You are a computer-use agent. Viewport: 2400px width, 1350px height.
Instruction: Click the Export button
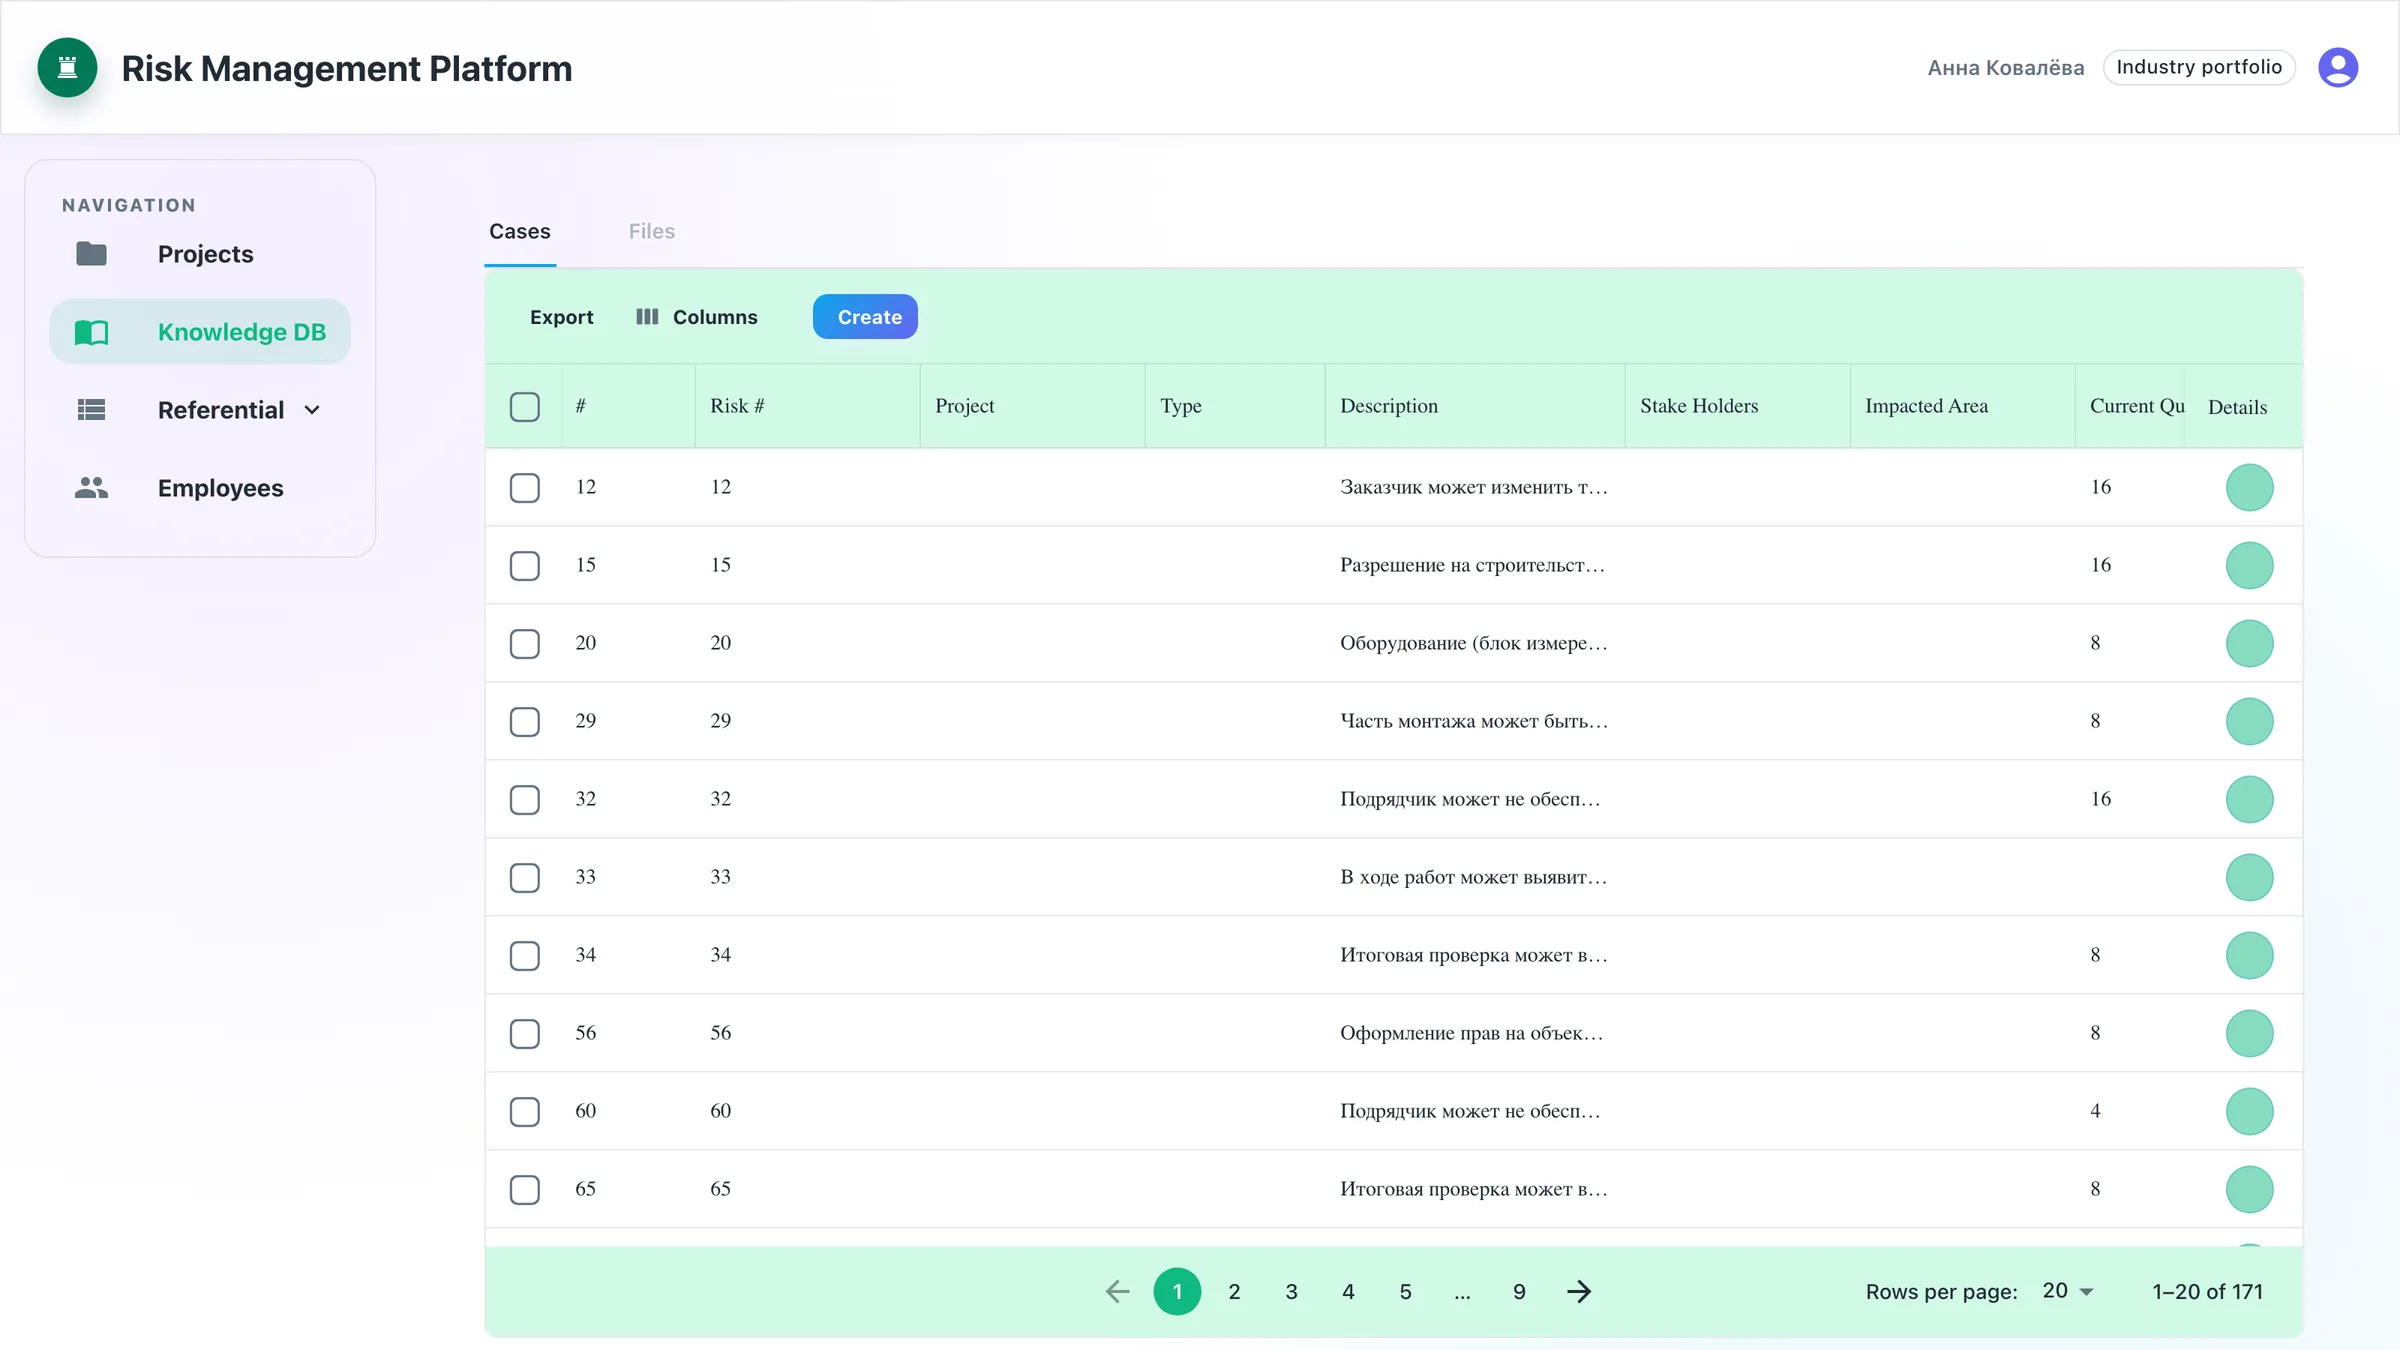[x=562, y=317]
